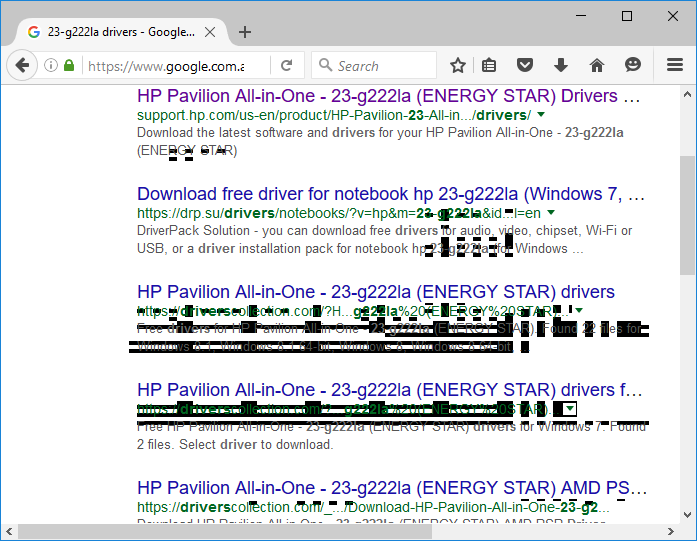
Task: Click horizontal scrollbar left arrow
Action: pyautogui.click(x=9, y=531)
